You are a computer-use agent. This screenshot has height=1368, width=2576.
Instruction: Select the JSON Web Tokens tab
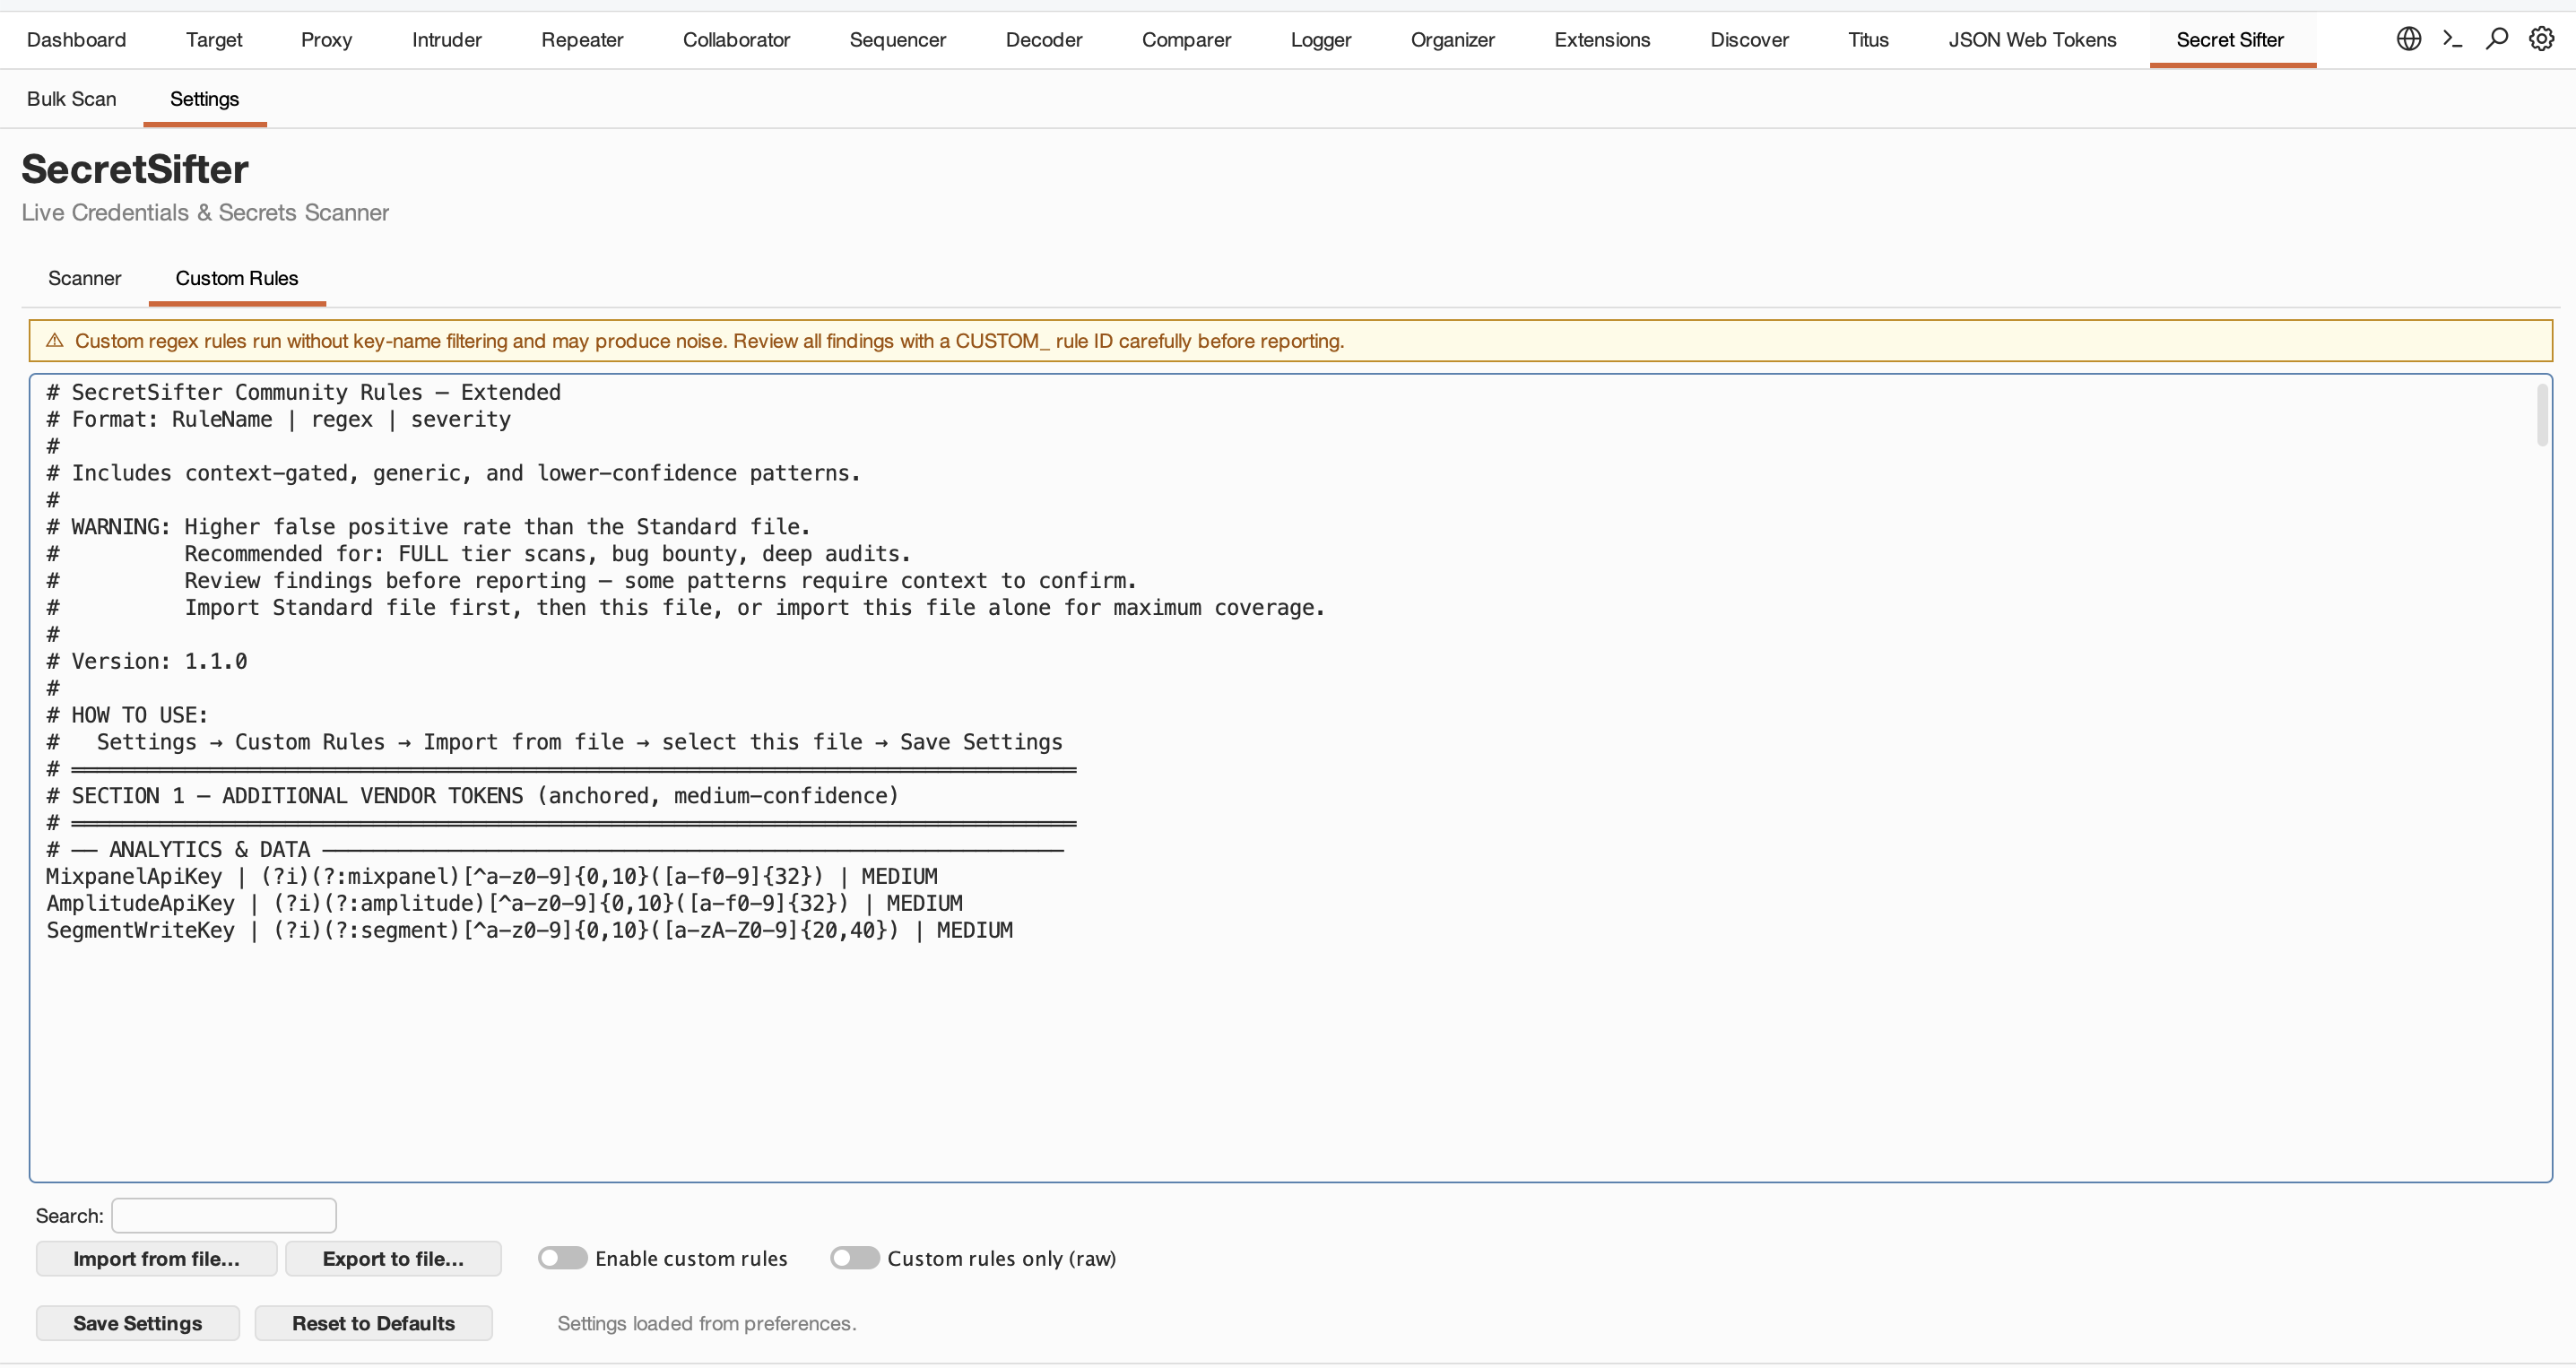point(2032,39)
